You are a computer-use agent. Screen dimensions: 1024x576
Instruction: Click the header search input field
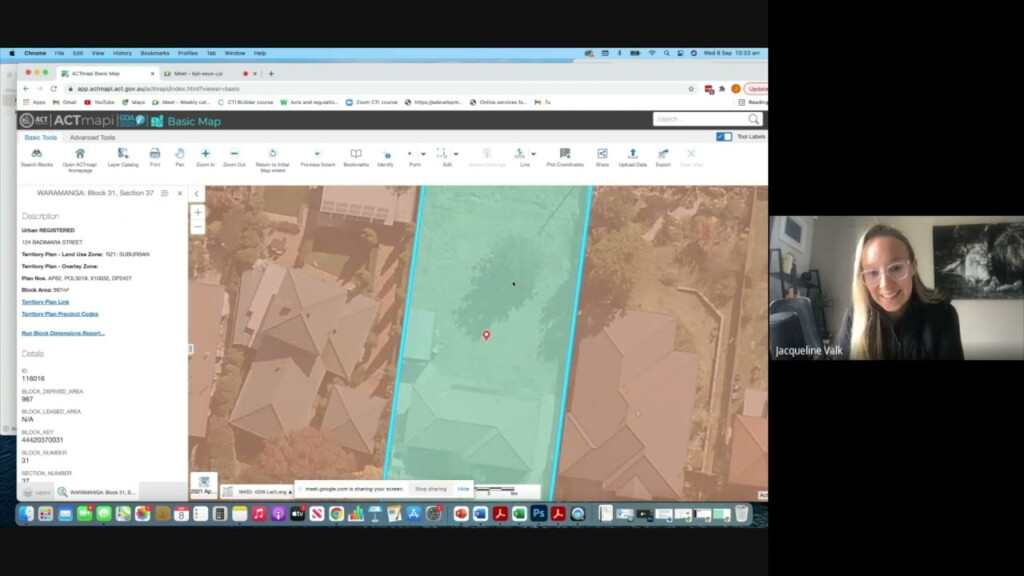(x=700, y=119)
